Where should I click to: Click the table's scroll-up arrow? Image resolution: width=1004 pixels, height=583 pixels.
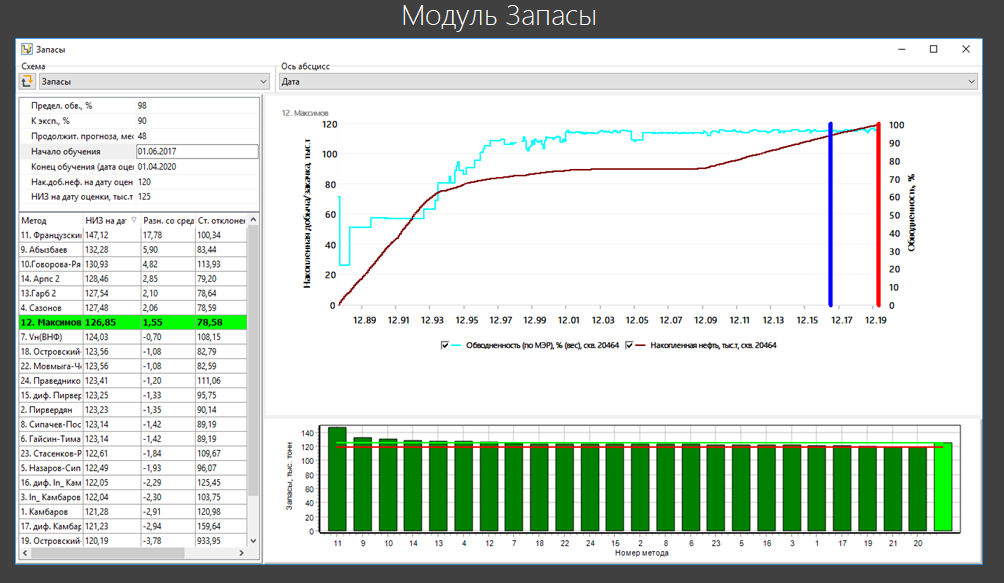(254, 220)
